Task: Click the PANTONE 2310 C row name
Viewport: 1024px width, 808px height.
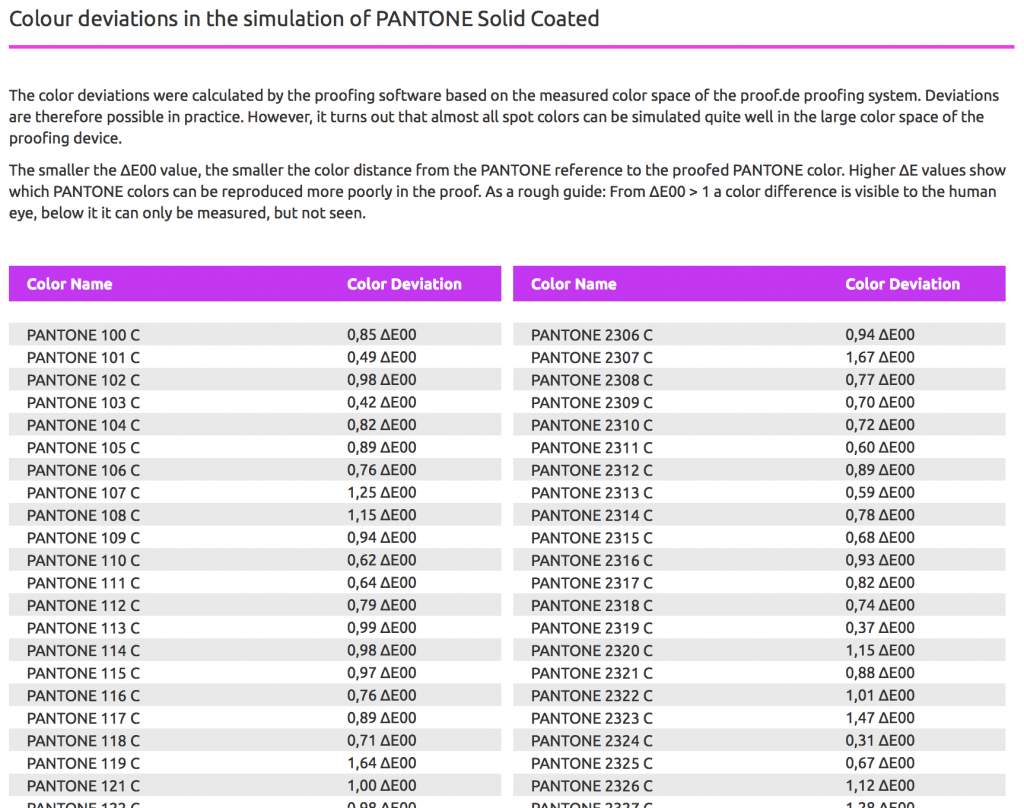Action: click(592, 425)
